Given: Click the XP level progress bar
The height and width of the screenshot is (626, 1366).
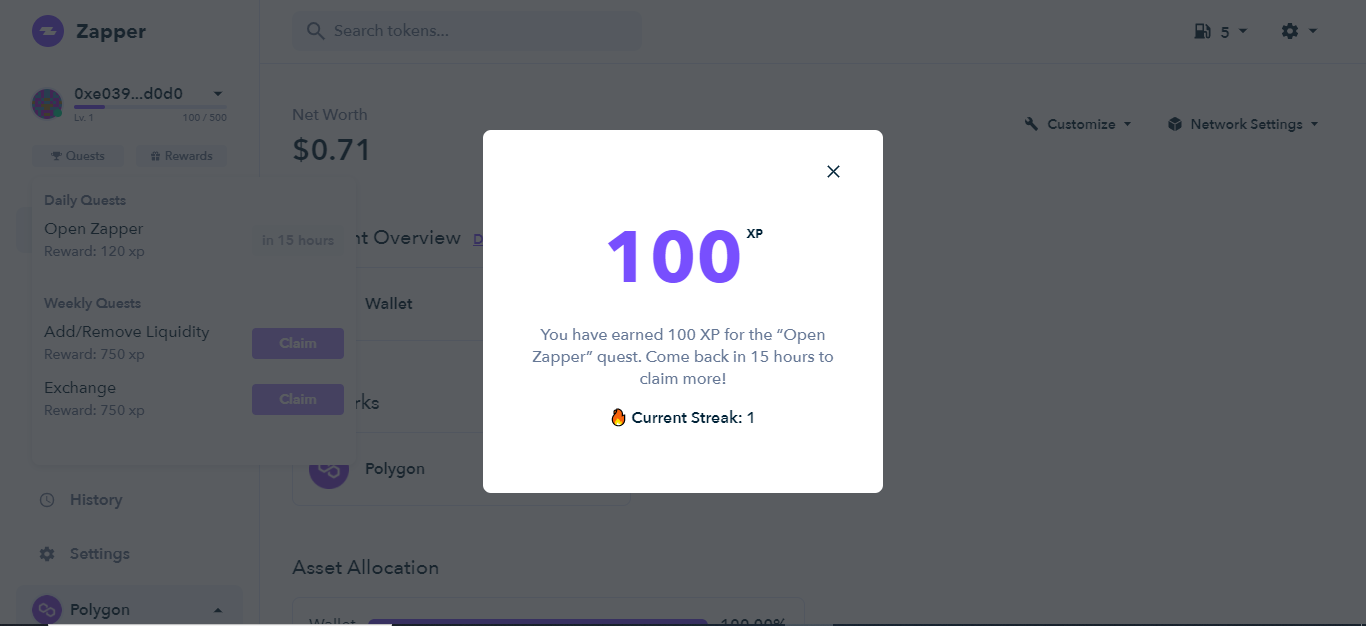Looking at the screenshot, I should 150,107.
